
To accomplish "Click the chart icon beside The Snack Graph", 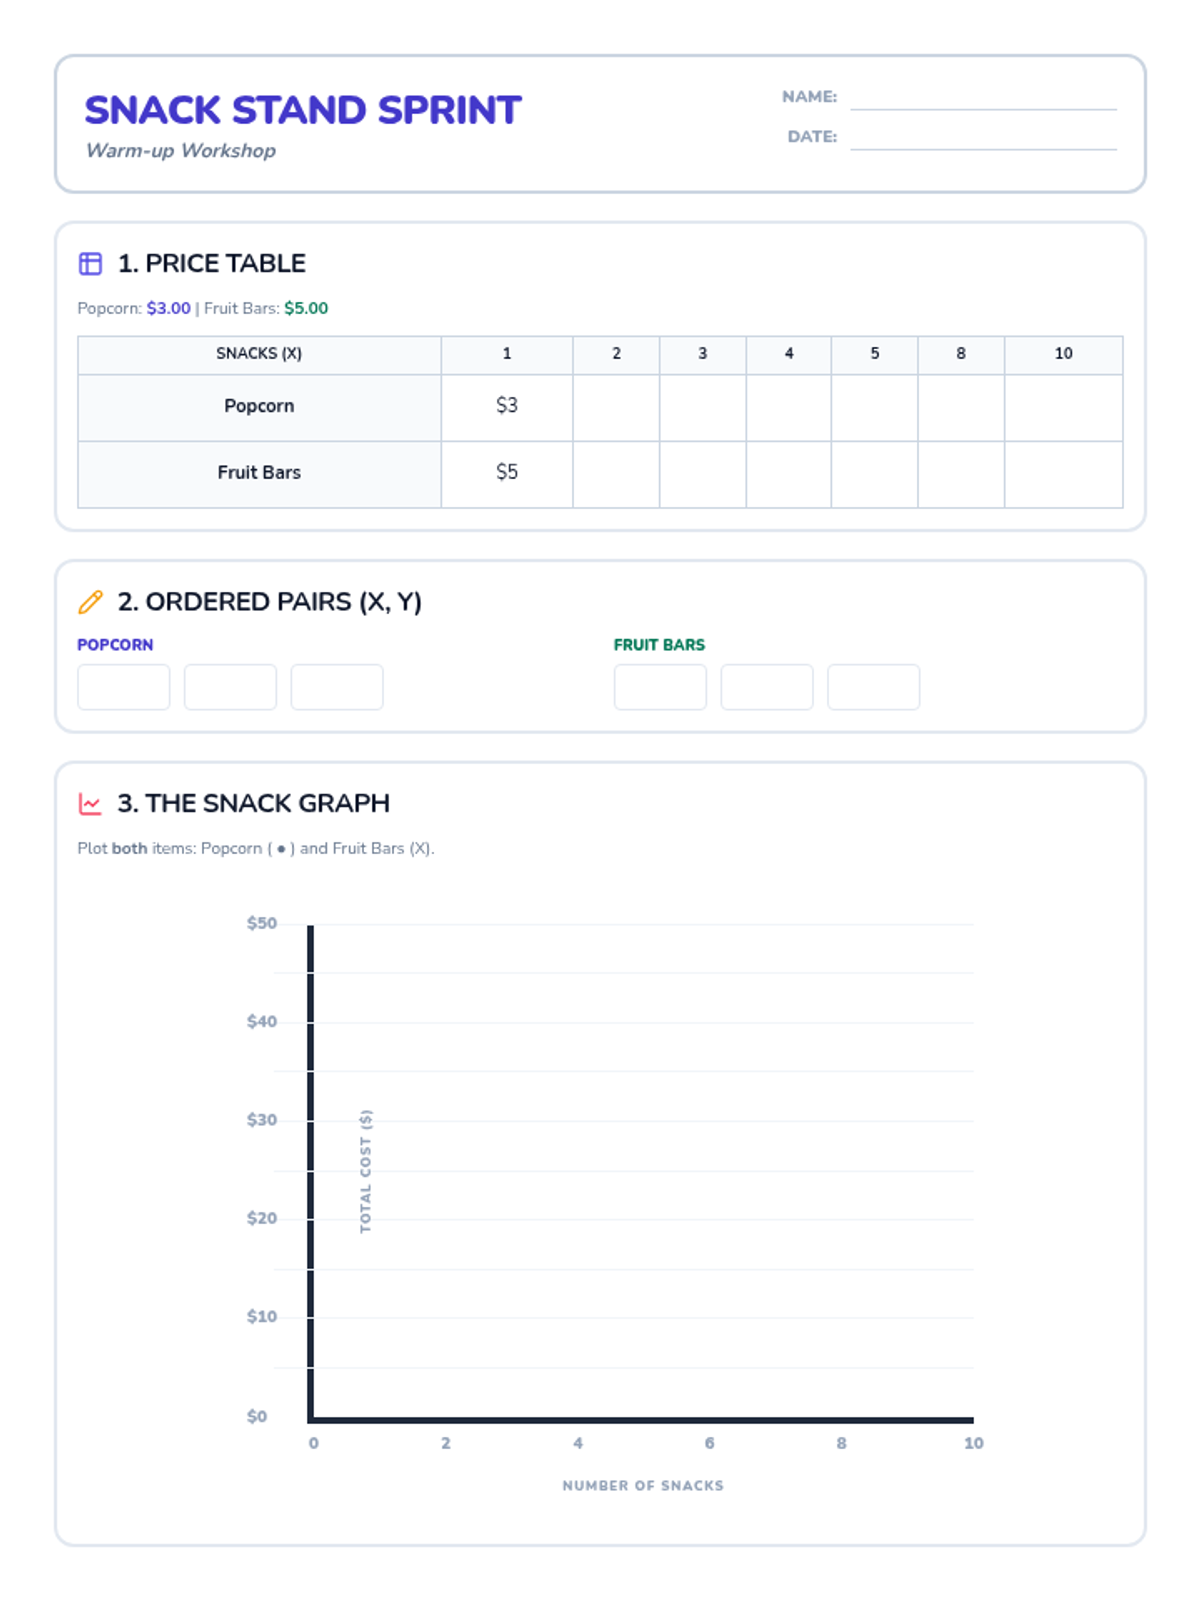I will (90, 804).
